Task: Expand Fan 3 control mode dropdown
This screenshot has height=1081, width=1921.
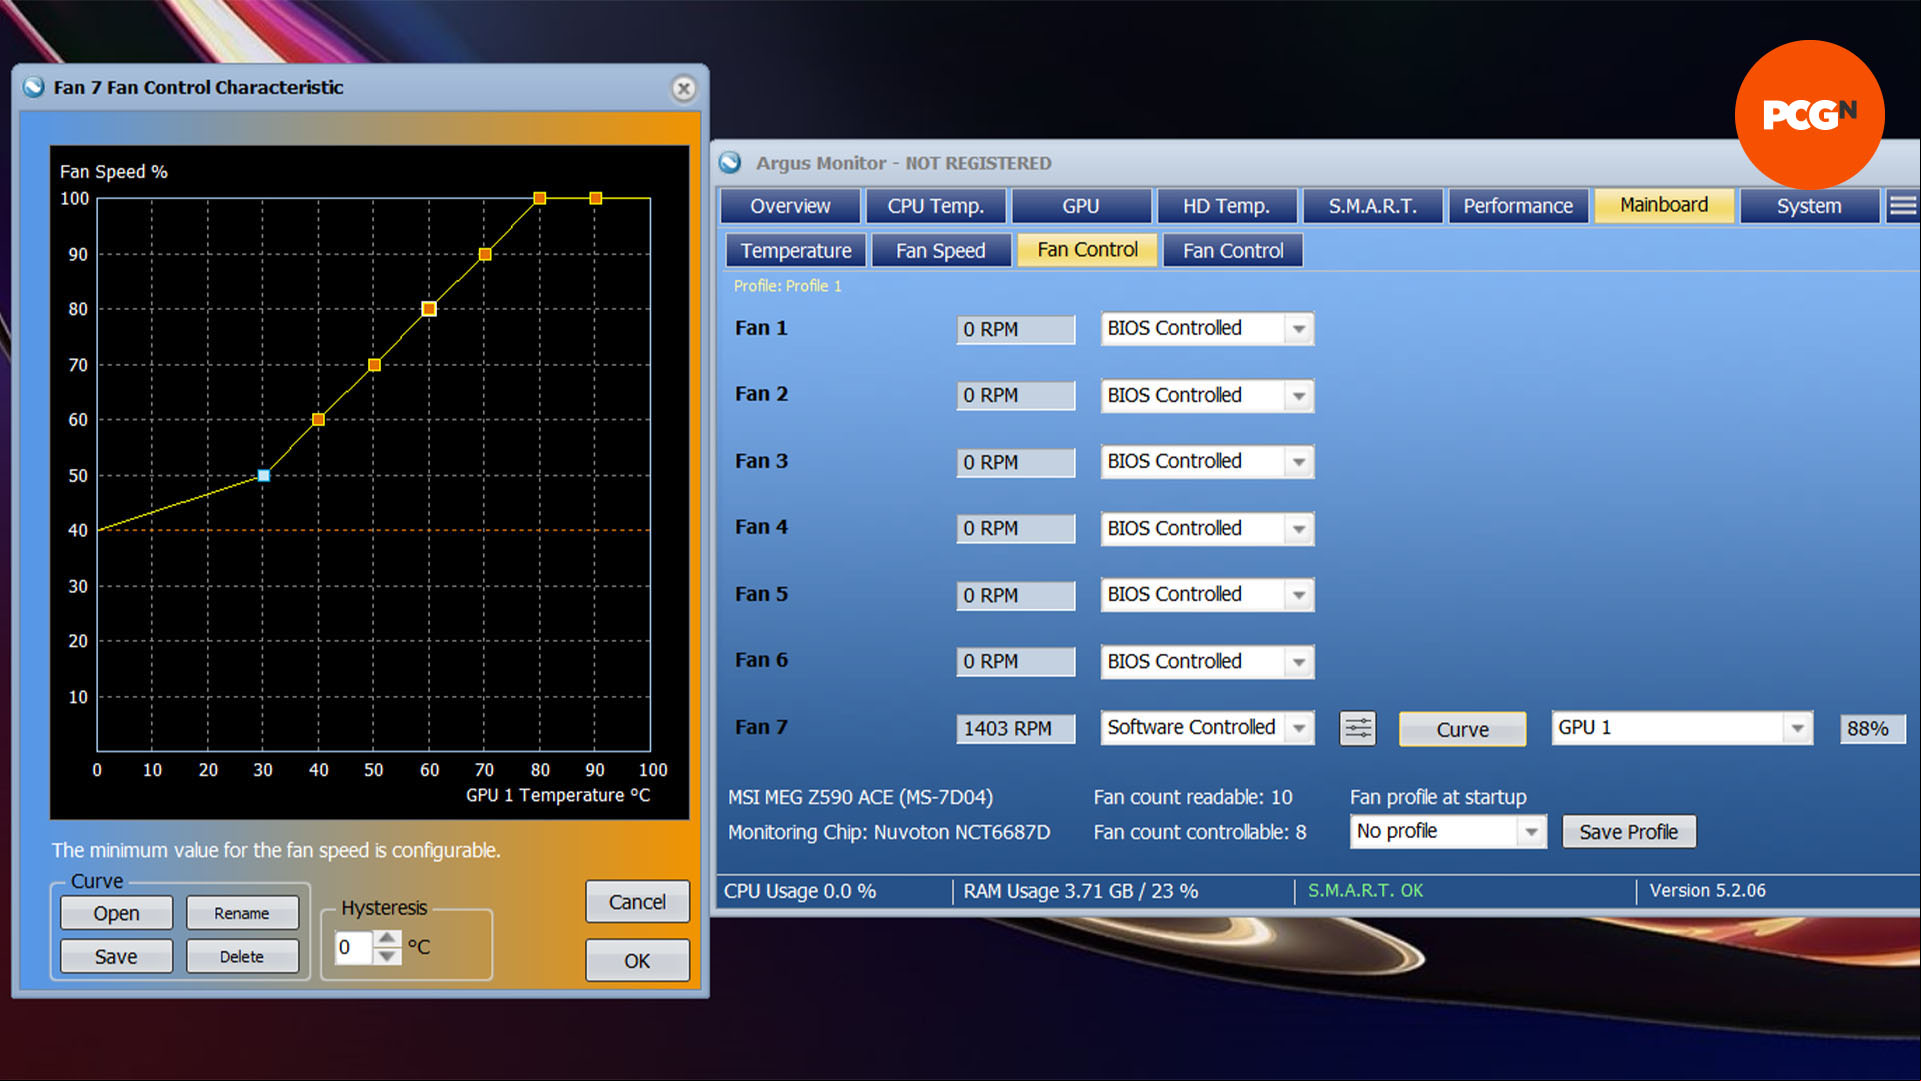Action: (x=1298, y=462)
